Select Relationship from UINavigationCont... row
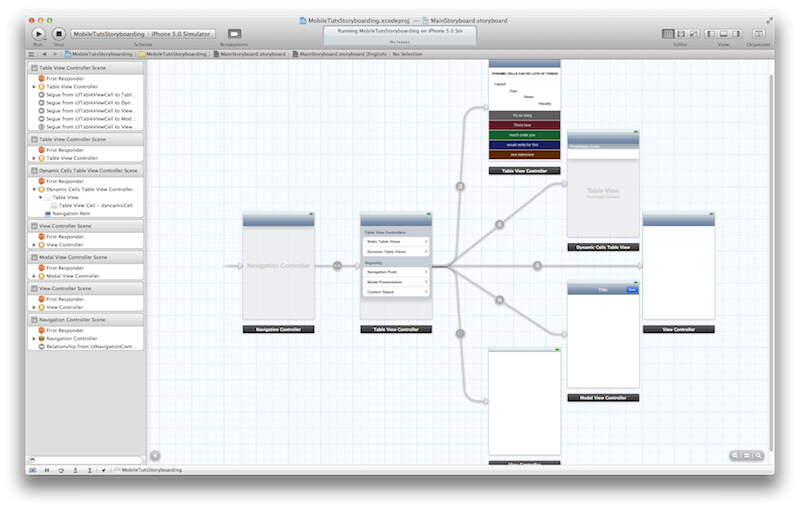Image resolution: width=800 pixels, height=510 pixels. [x=87, y=347]
